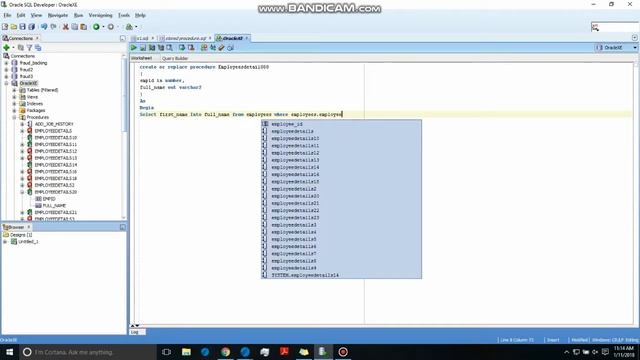Collapse the Procedures tree node
640x360 pixels.
click(14, 117)
